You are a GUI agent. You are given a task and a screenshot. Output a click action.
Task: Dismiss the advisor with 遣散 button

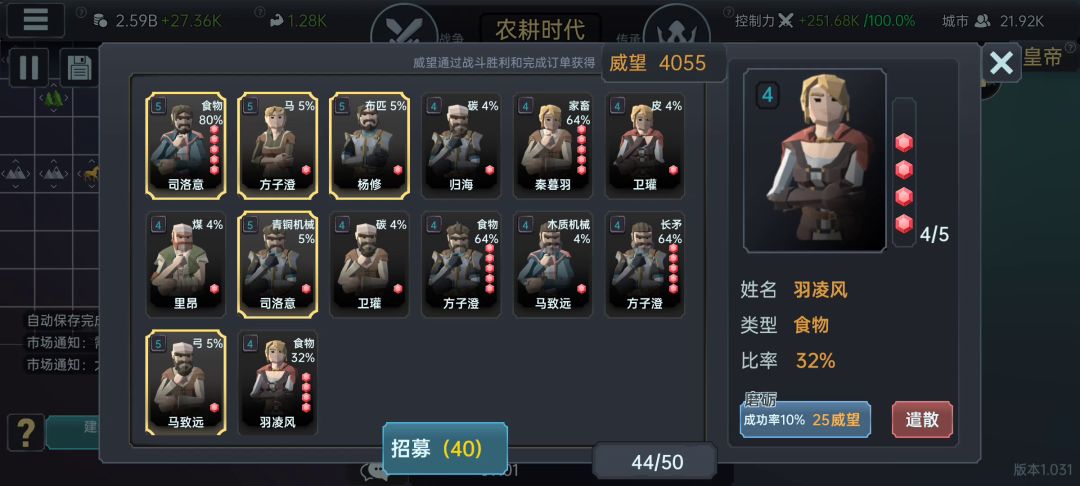pyautogui.click(x=922, y=419)
